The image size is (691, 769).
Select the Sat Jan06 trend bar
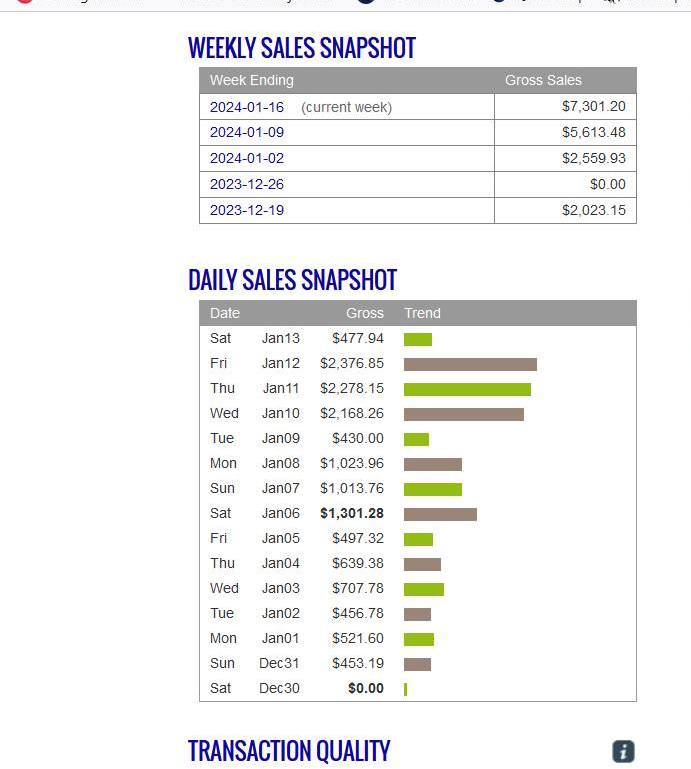[440, 514]
